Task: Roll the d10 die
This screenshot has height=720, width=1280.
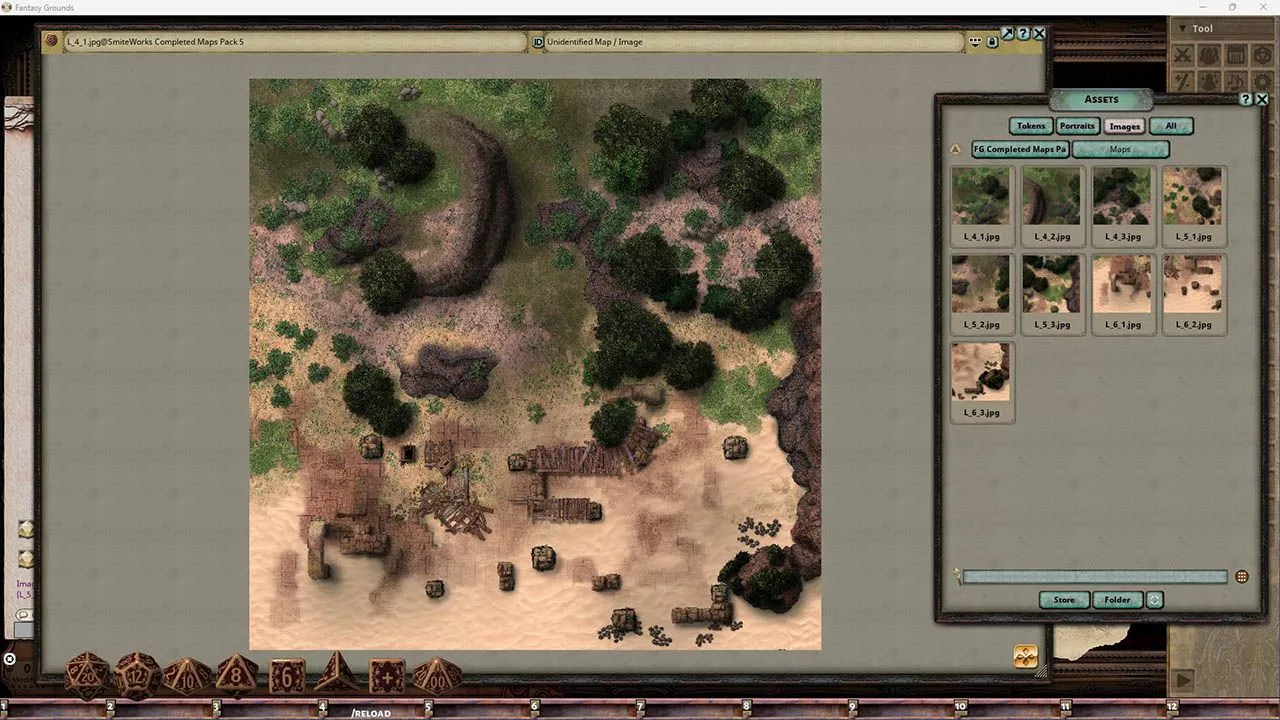Action: [187, 676]
